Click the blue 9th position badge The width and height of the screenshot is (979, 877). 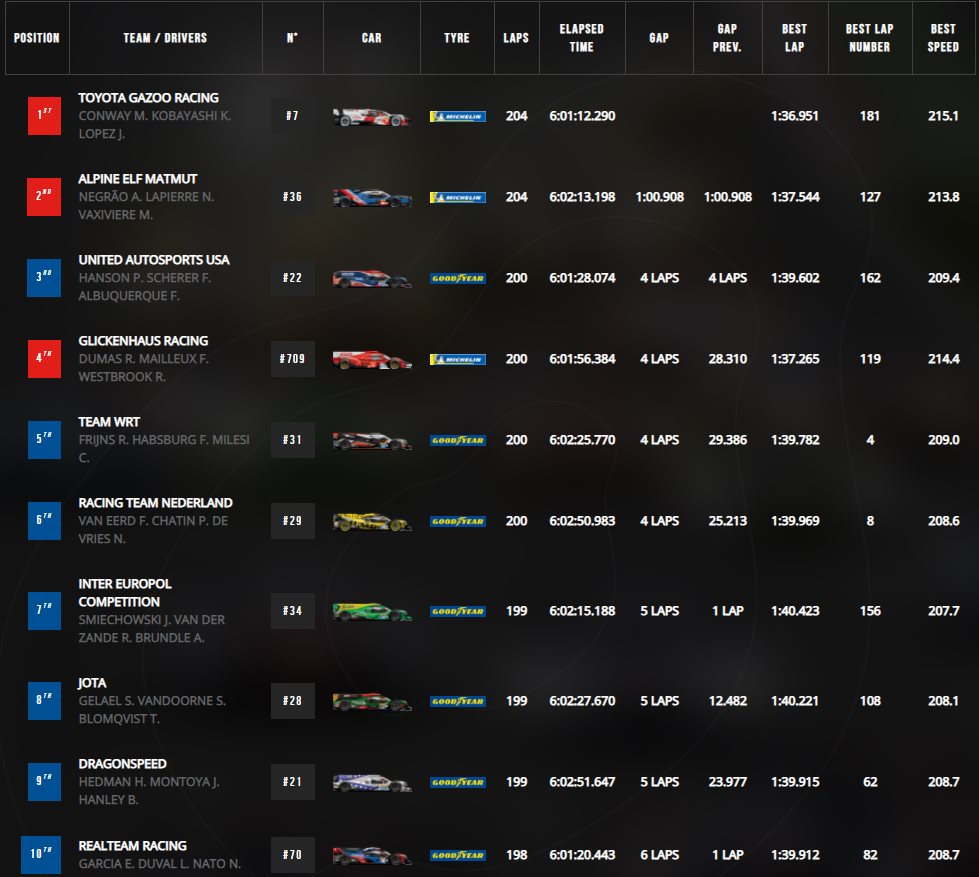coord(44,781)
